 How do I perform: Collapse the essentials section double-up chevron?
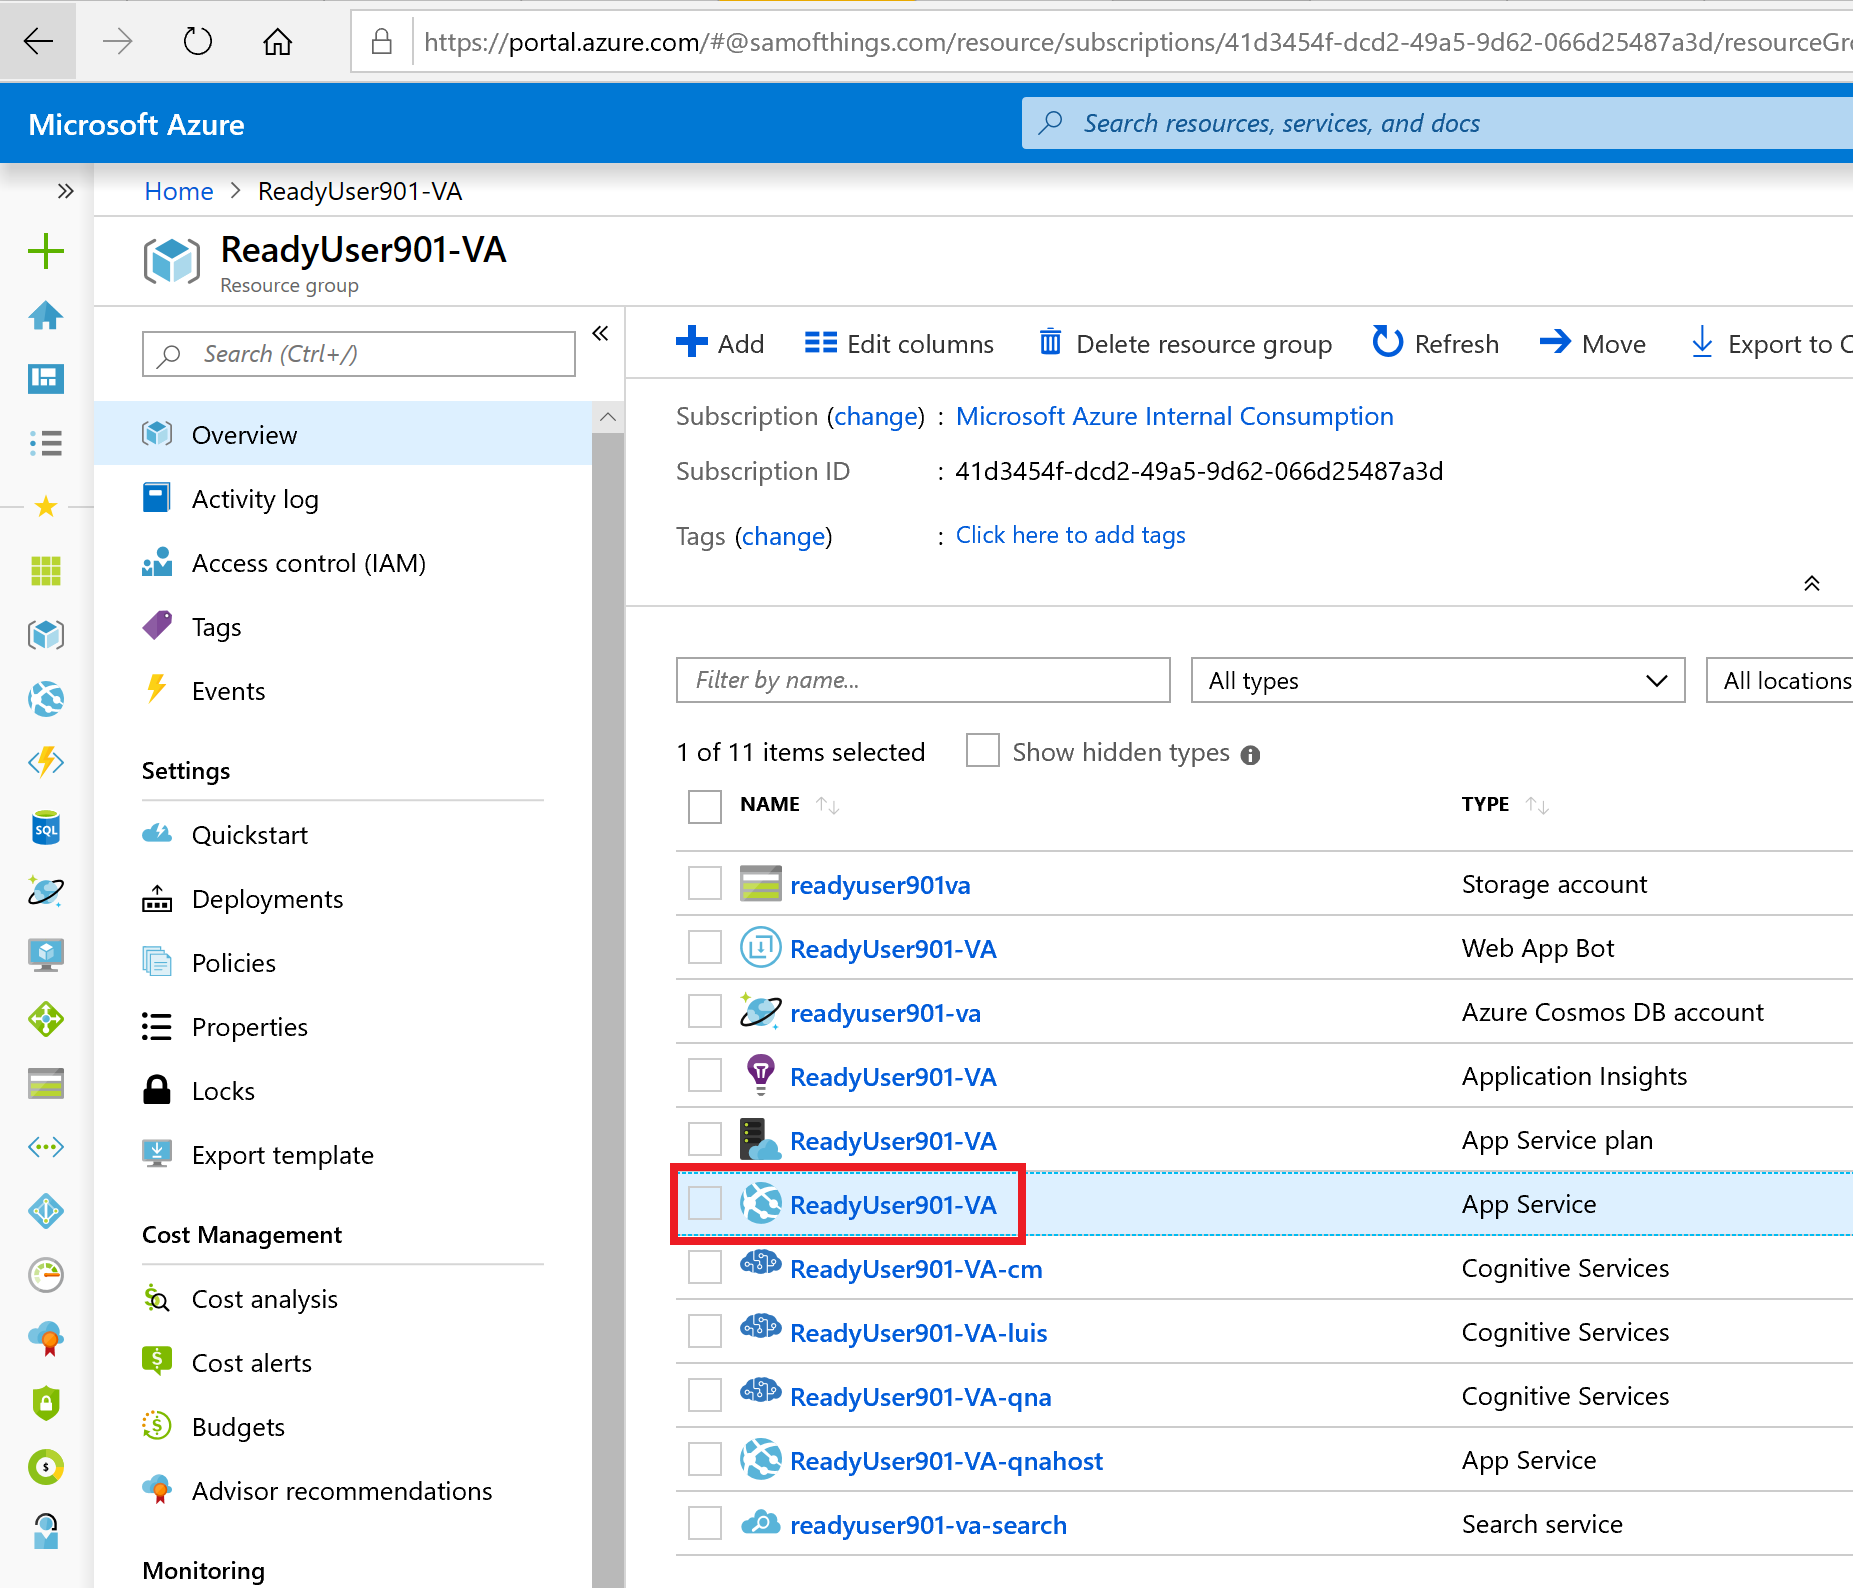[x=1811, y=583]
